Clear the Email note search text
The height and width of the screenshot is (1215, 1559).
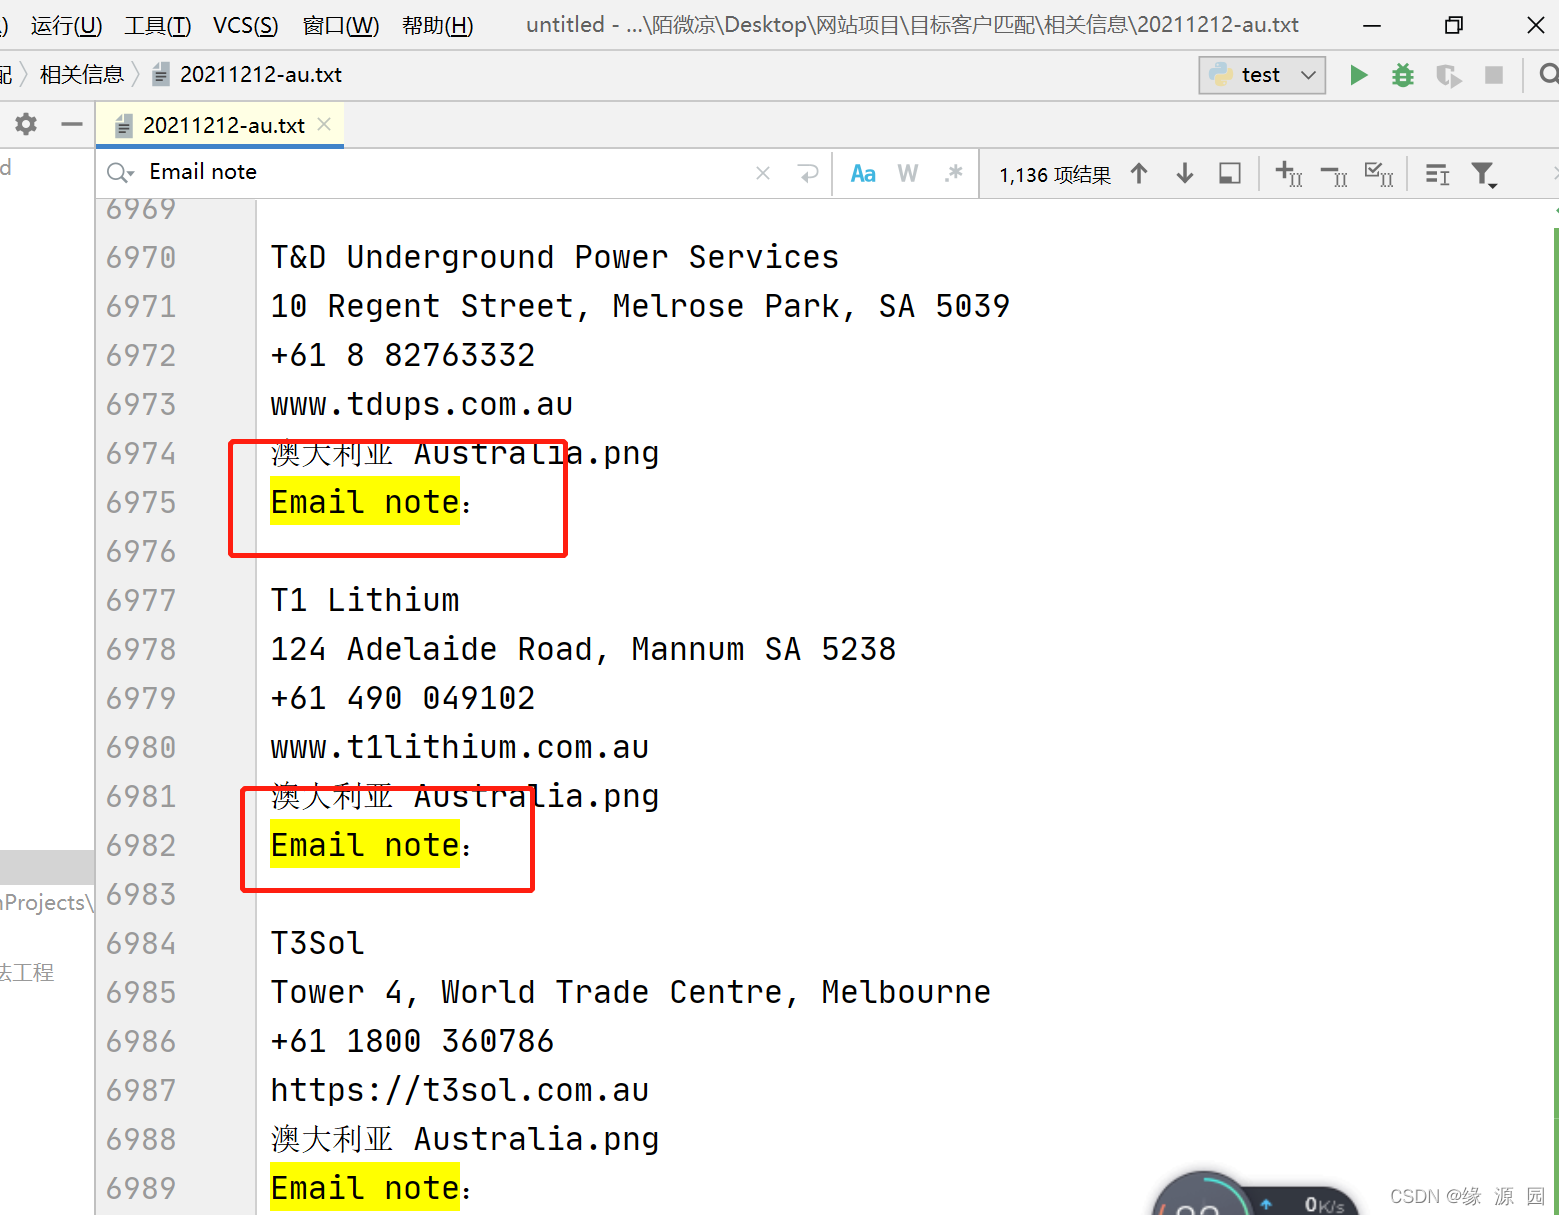coord(763,173)
